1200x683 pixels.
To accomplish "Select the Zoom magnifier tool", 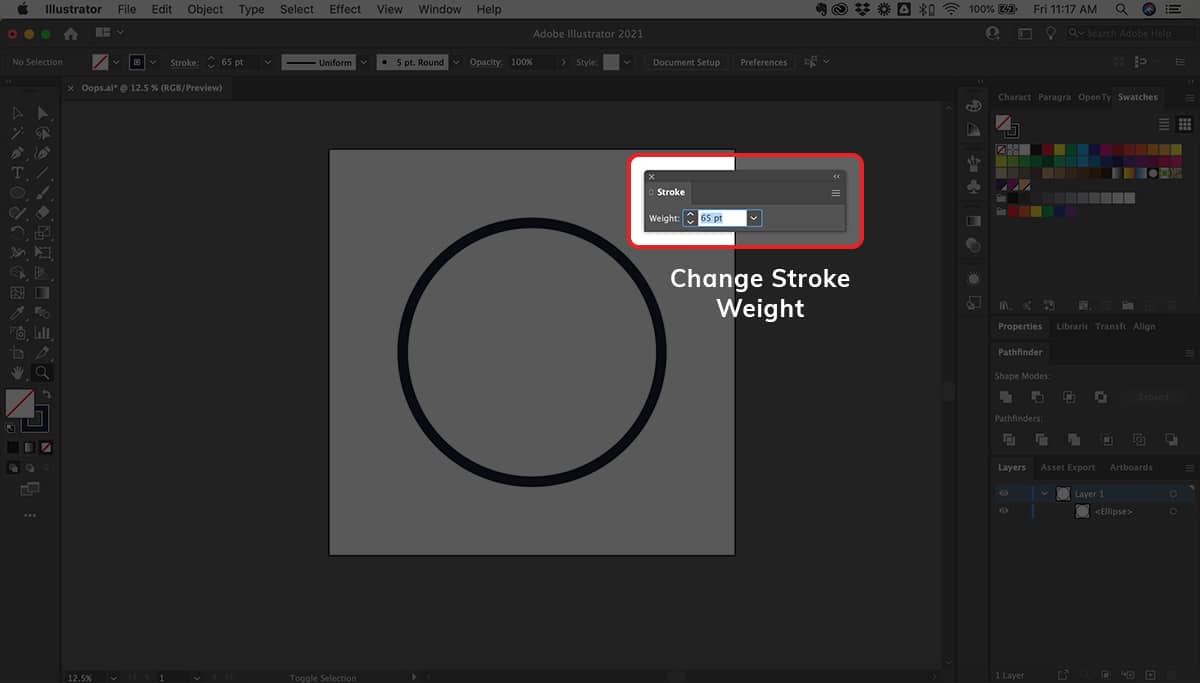I will [x=42, y=372].
